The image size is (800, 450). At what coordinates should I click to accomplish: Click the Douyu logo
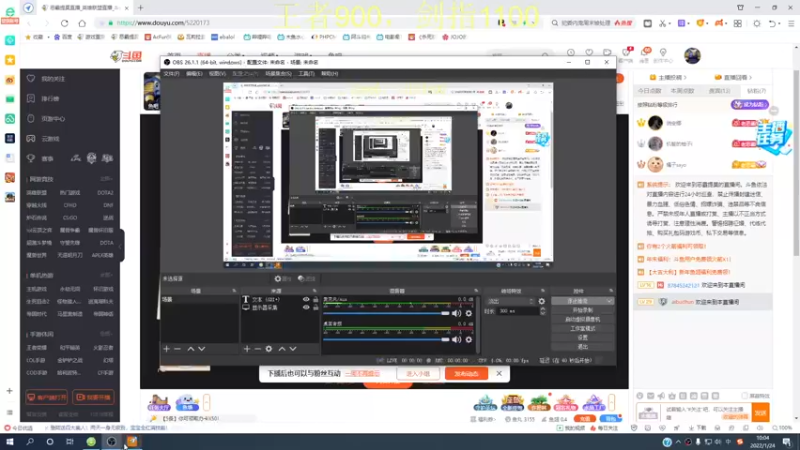(126, 56)
